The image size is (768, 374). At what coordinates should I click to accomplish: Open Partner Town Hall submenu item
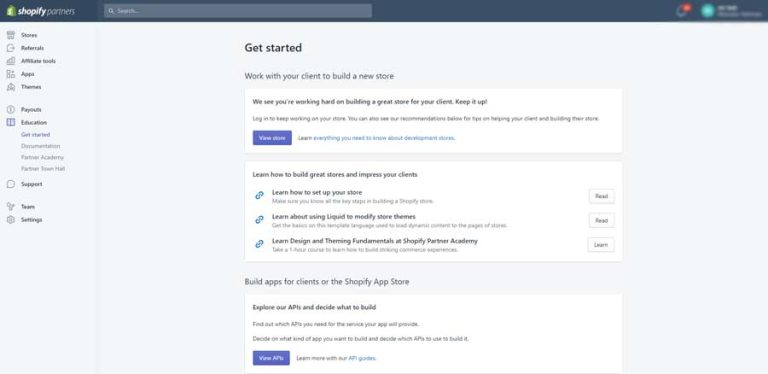coord(43,168)
